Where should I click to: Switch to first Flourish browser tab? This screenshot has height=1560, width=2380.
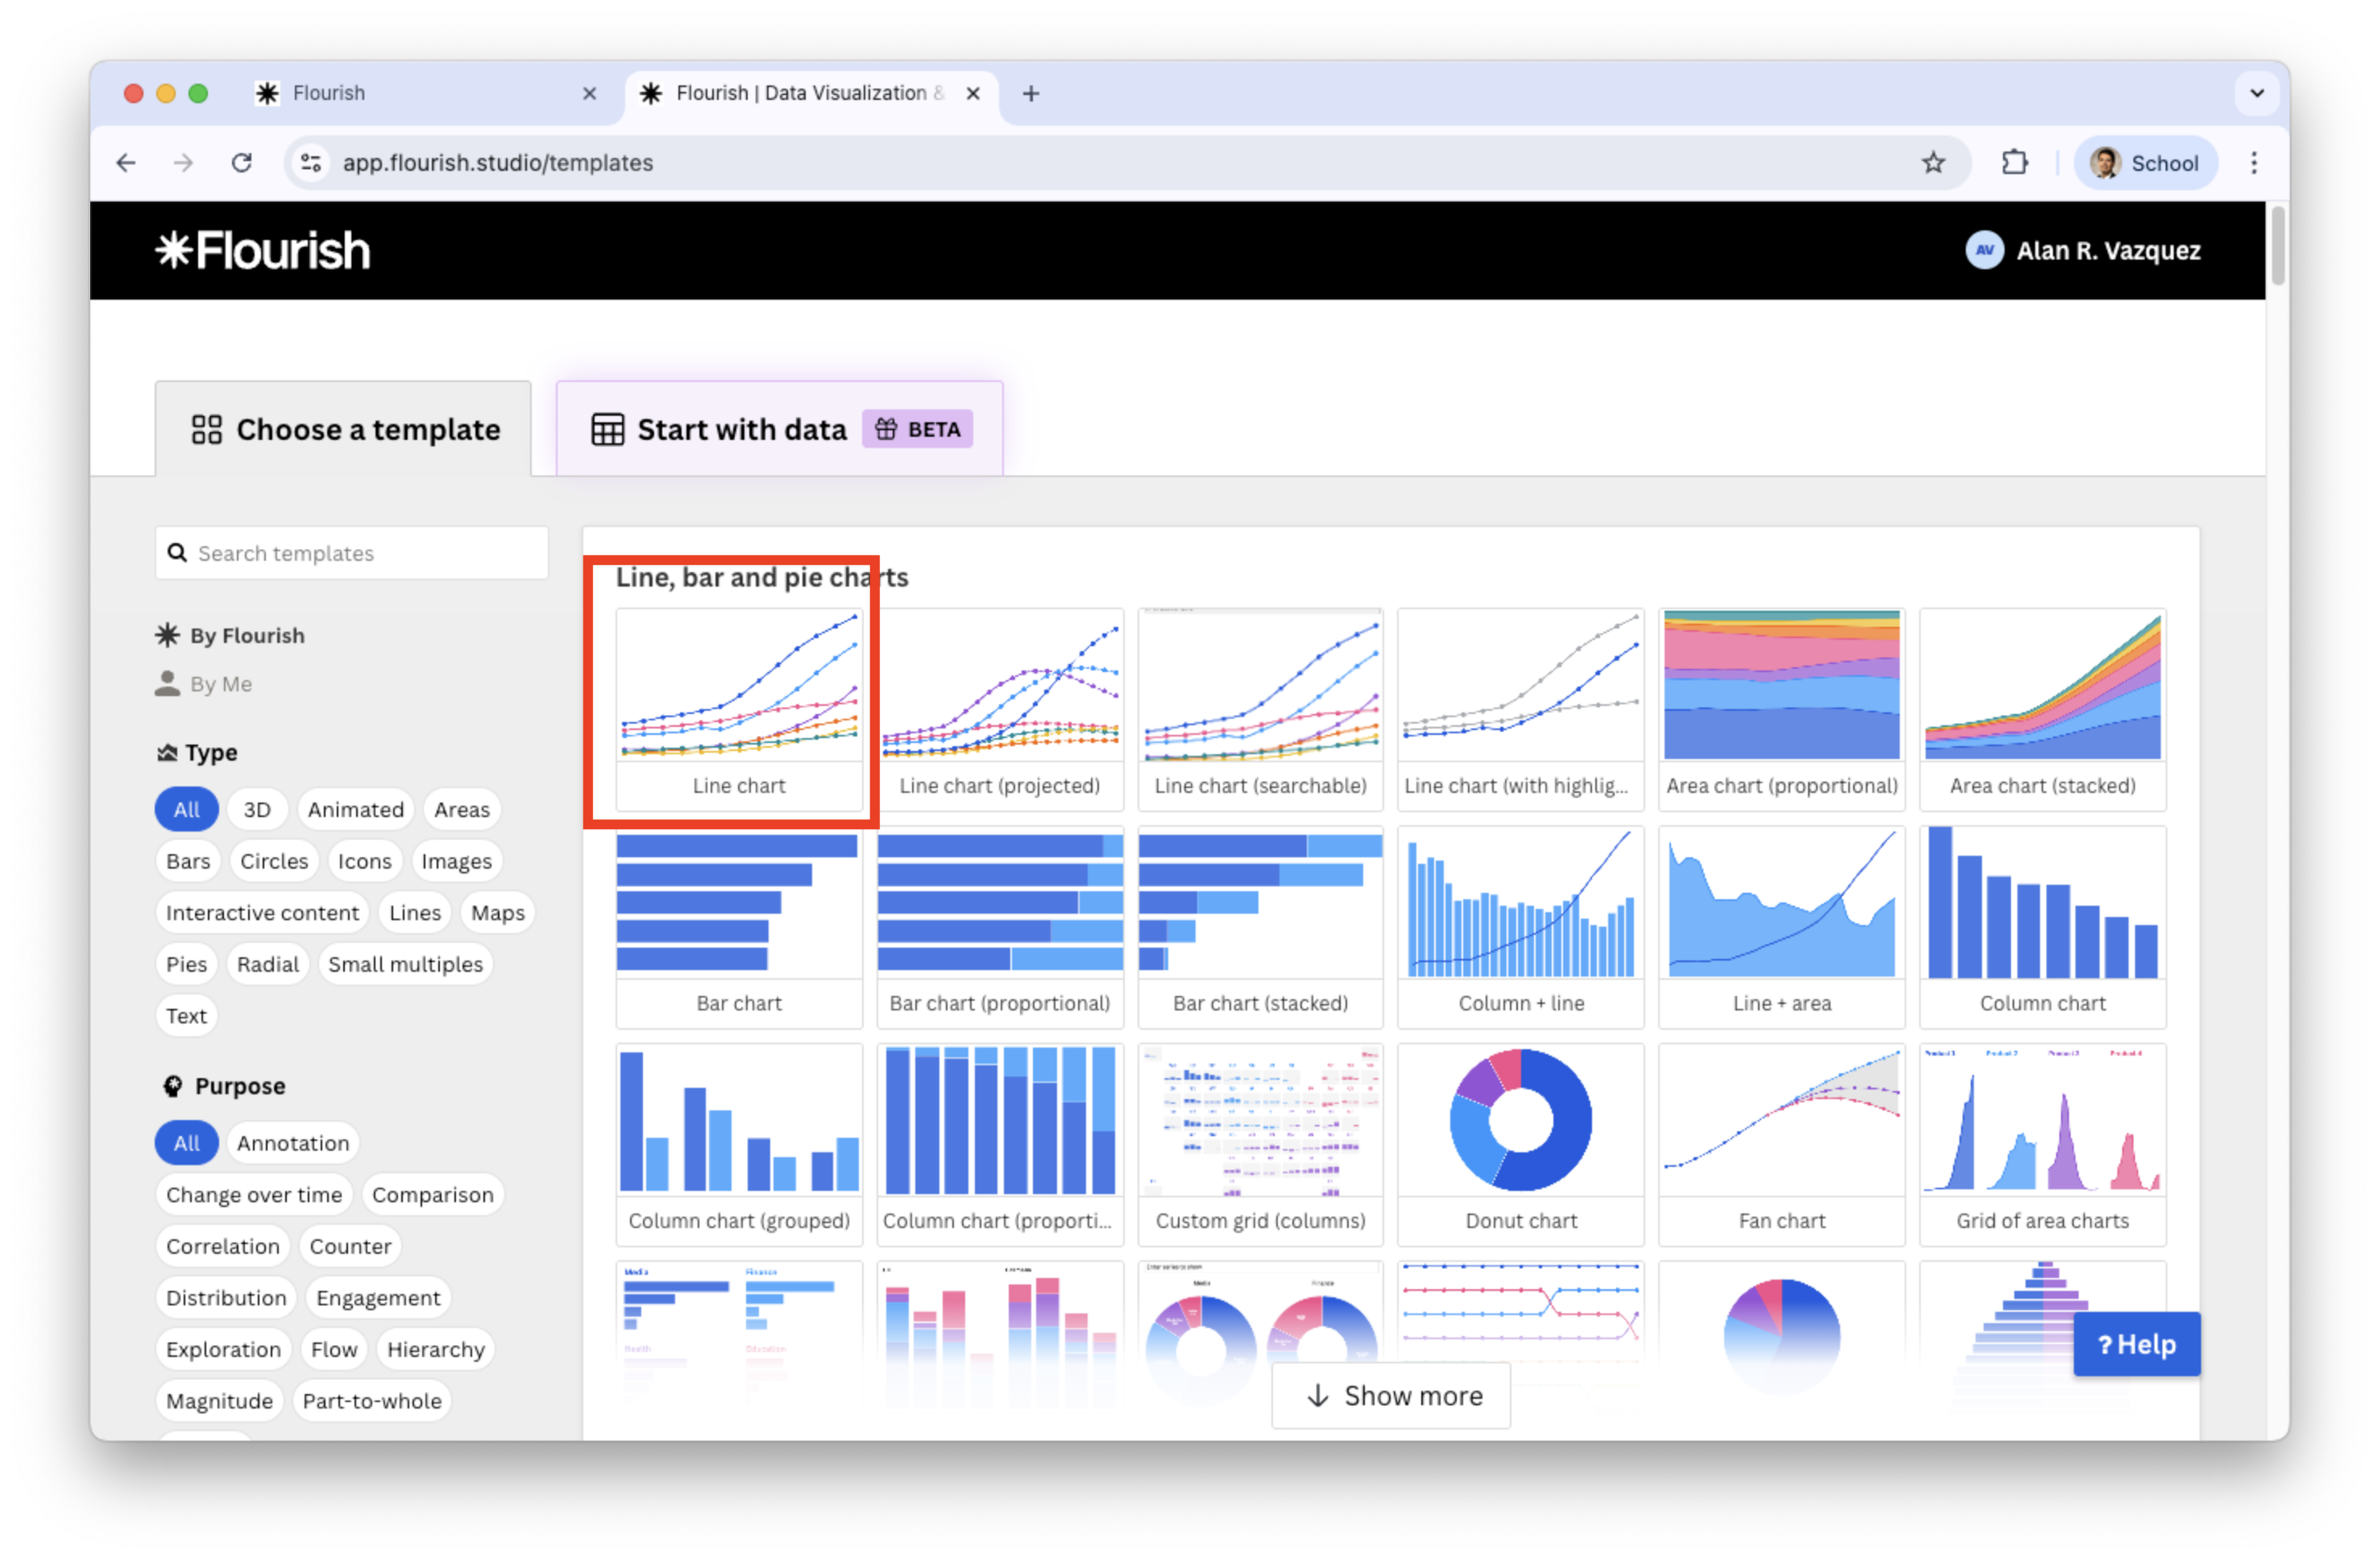tap(420, 94)
